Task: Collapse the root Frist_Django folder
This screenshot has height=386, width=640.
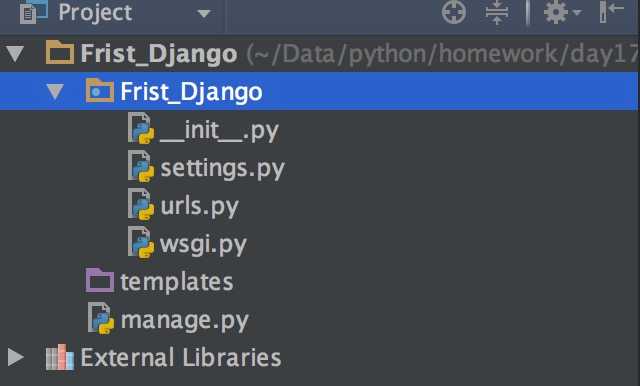Action: pyautogui.click(x=15, y=54)
